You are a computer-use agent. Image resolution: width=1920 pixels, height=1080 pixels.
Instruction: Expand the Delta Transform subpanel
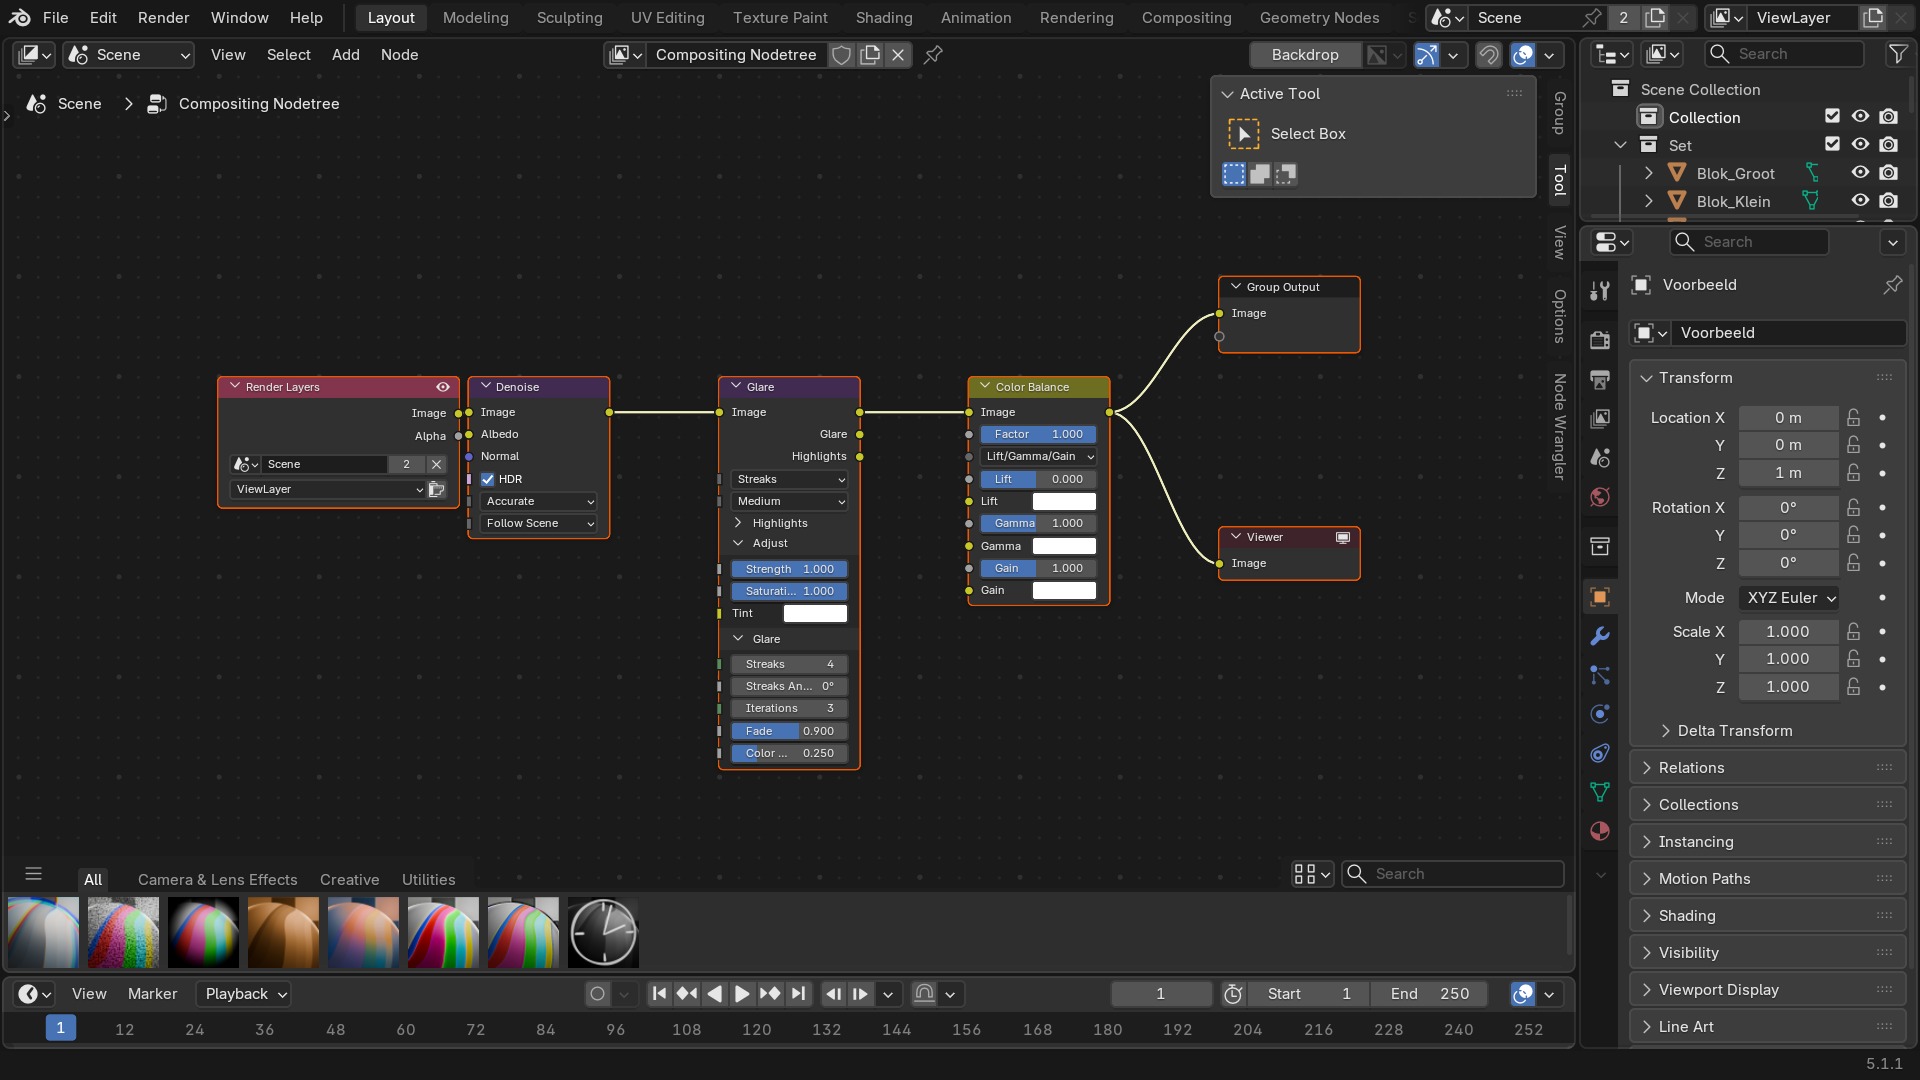point(1735,731)
